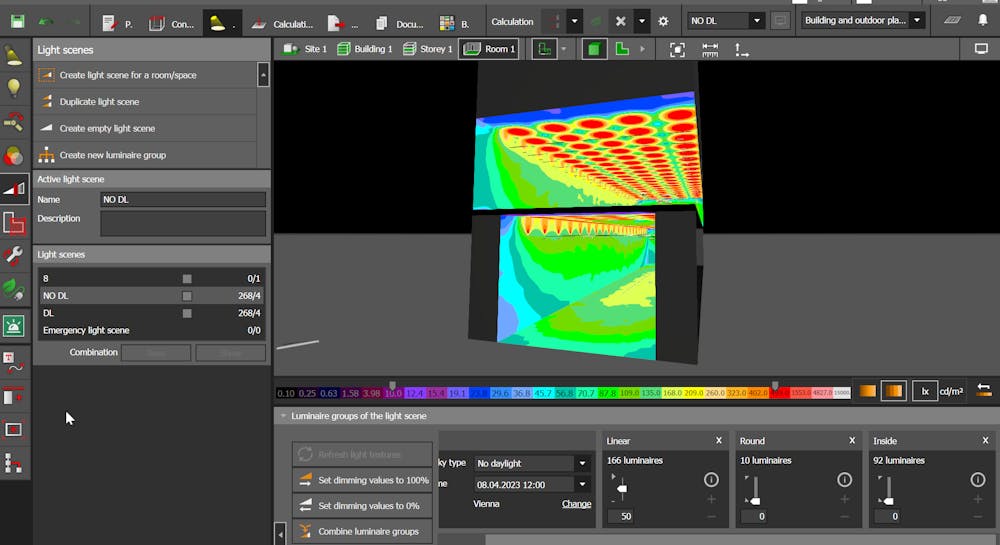
Task: Toggle the checkbox for light scene DL
Action: tap(186, 313)
